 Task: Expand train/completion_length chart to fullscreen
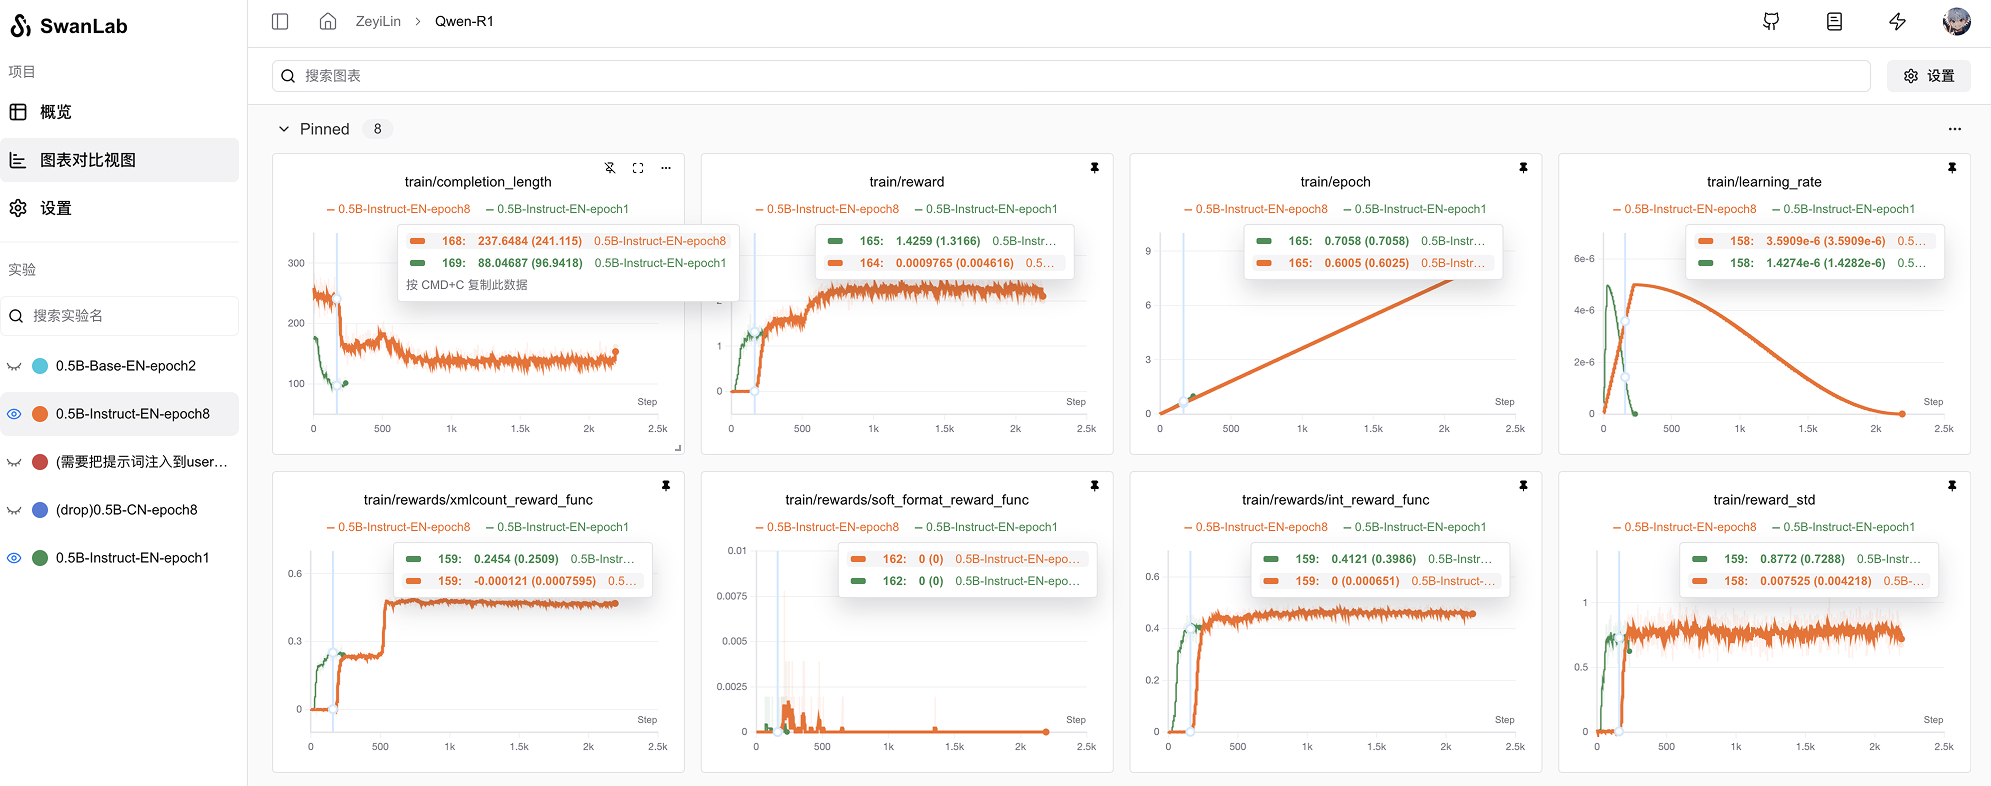click(x=638, y=168)
